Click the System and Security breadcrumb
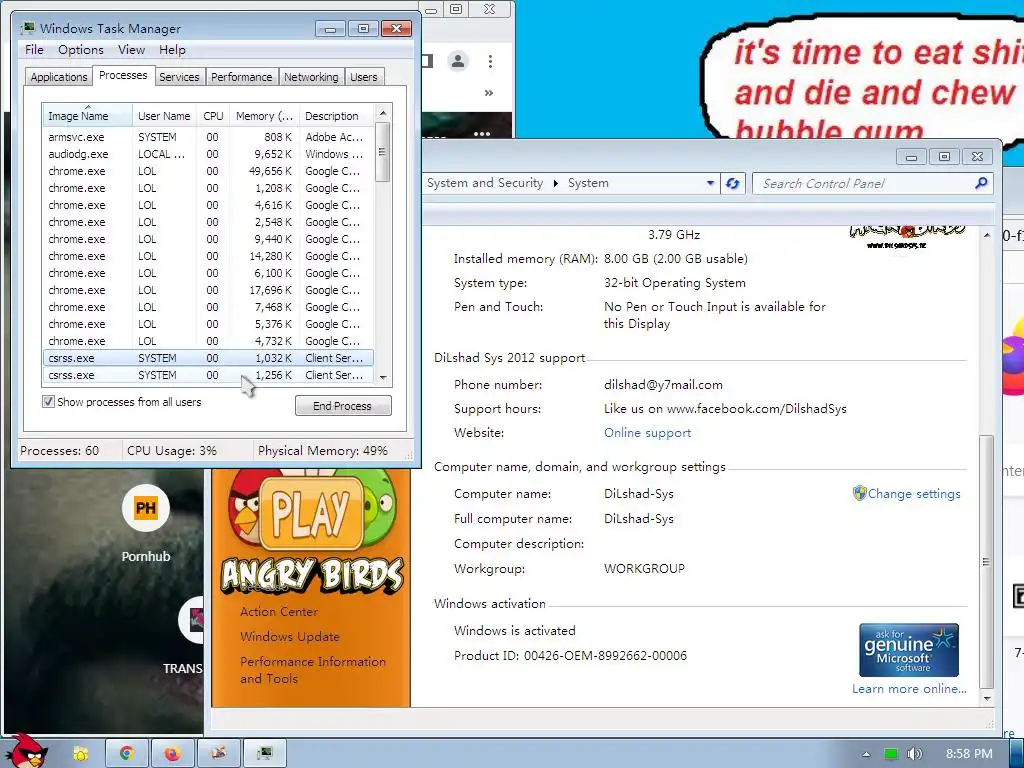The image size is (1024, 768). point(485,183)
